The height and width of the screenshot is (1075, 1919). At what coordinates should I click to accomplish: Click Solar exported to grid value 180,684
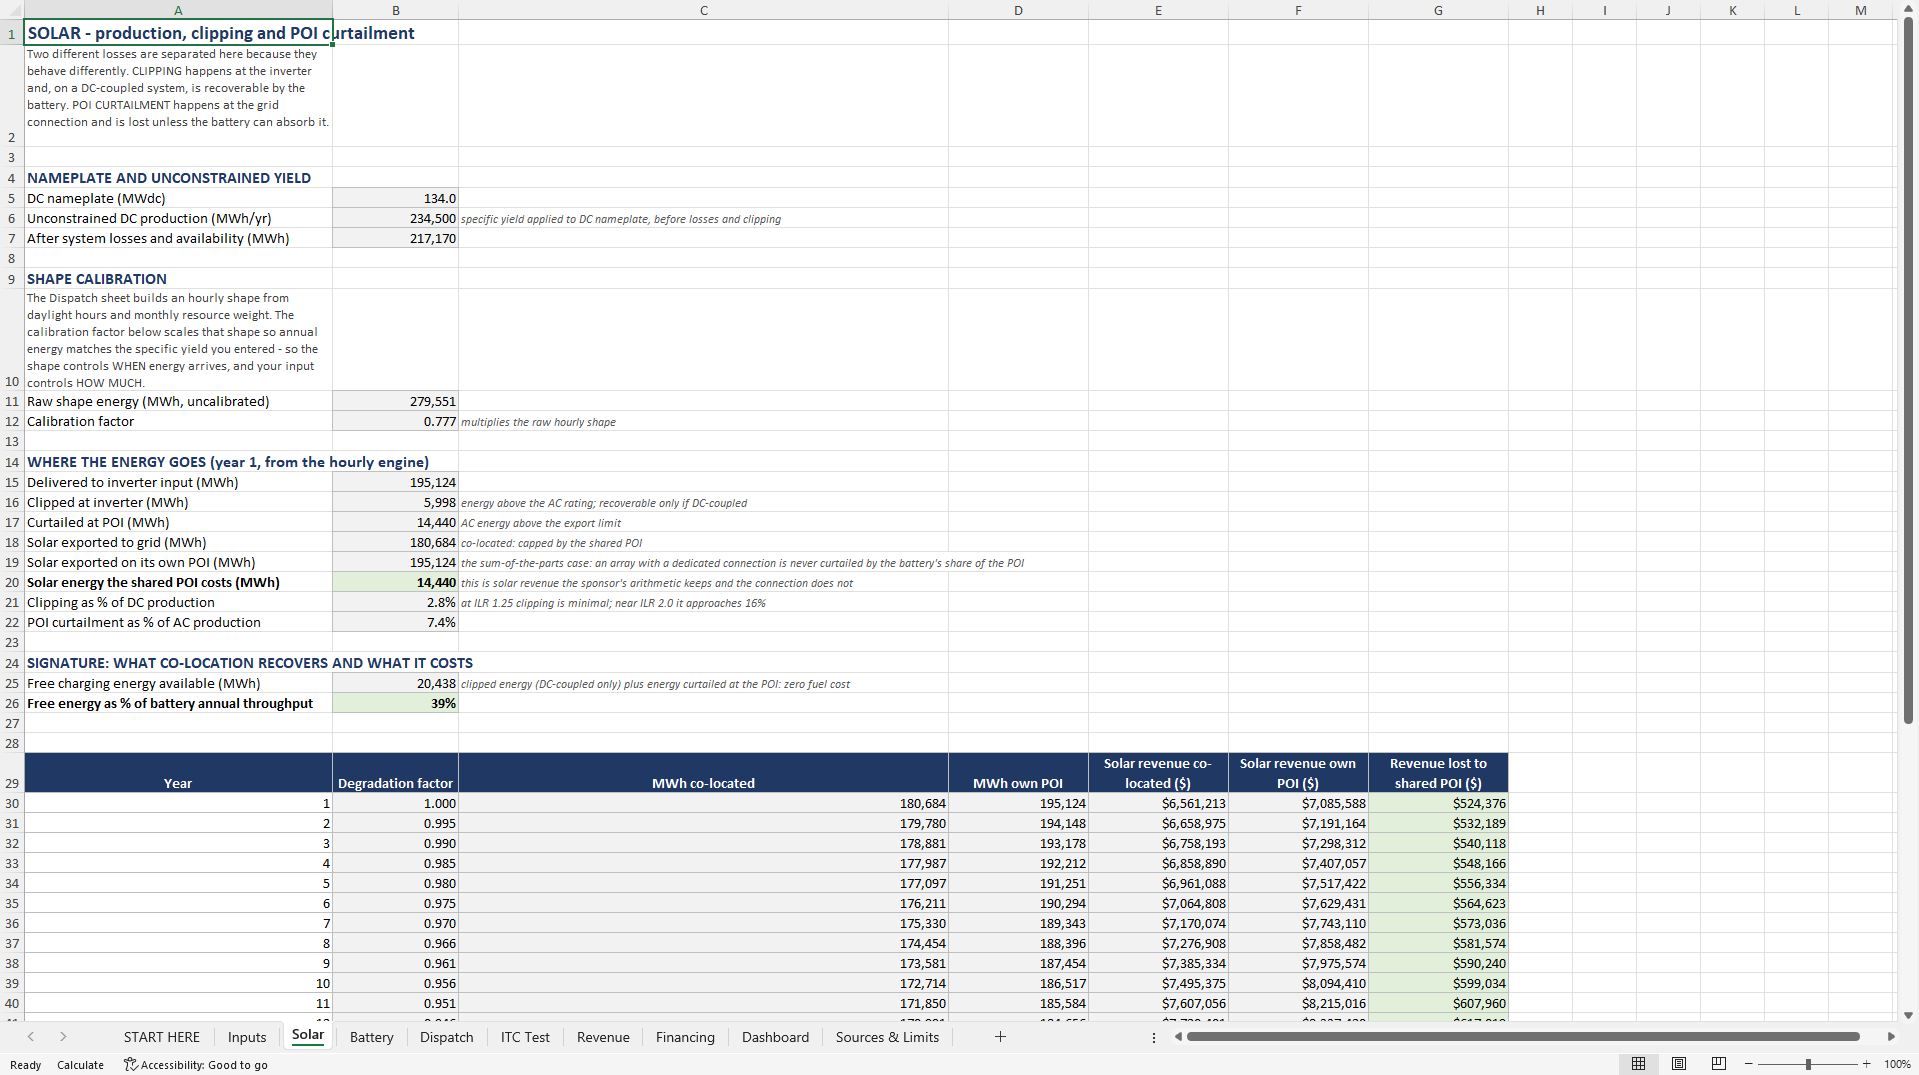coord(395,542)
